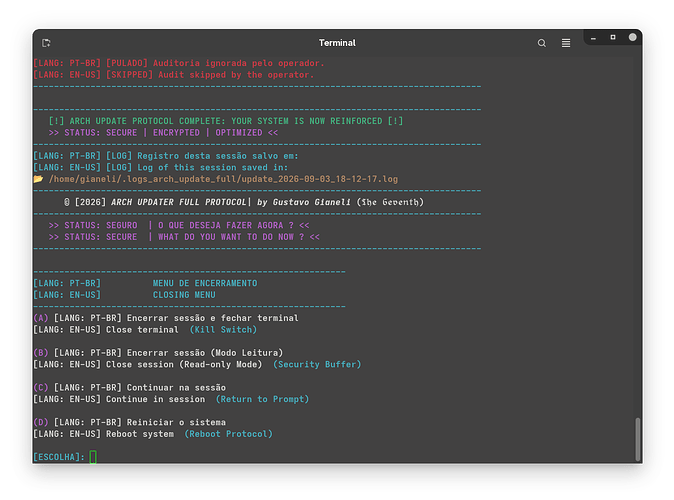Image resolution: width=674 pixels, height=500 pixels.
Task: Click option (A) Encerrar sessão e fechar terminal
Action: pos(166,318)
